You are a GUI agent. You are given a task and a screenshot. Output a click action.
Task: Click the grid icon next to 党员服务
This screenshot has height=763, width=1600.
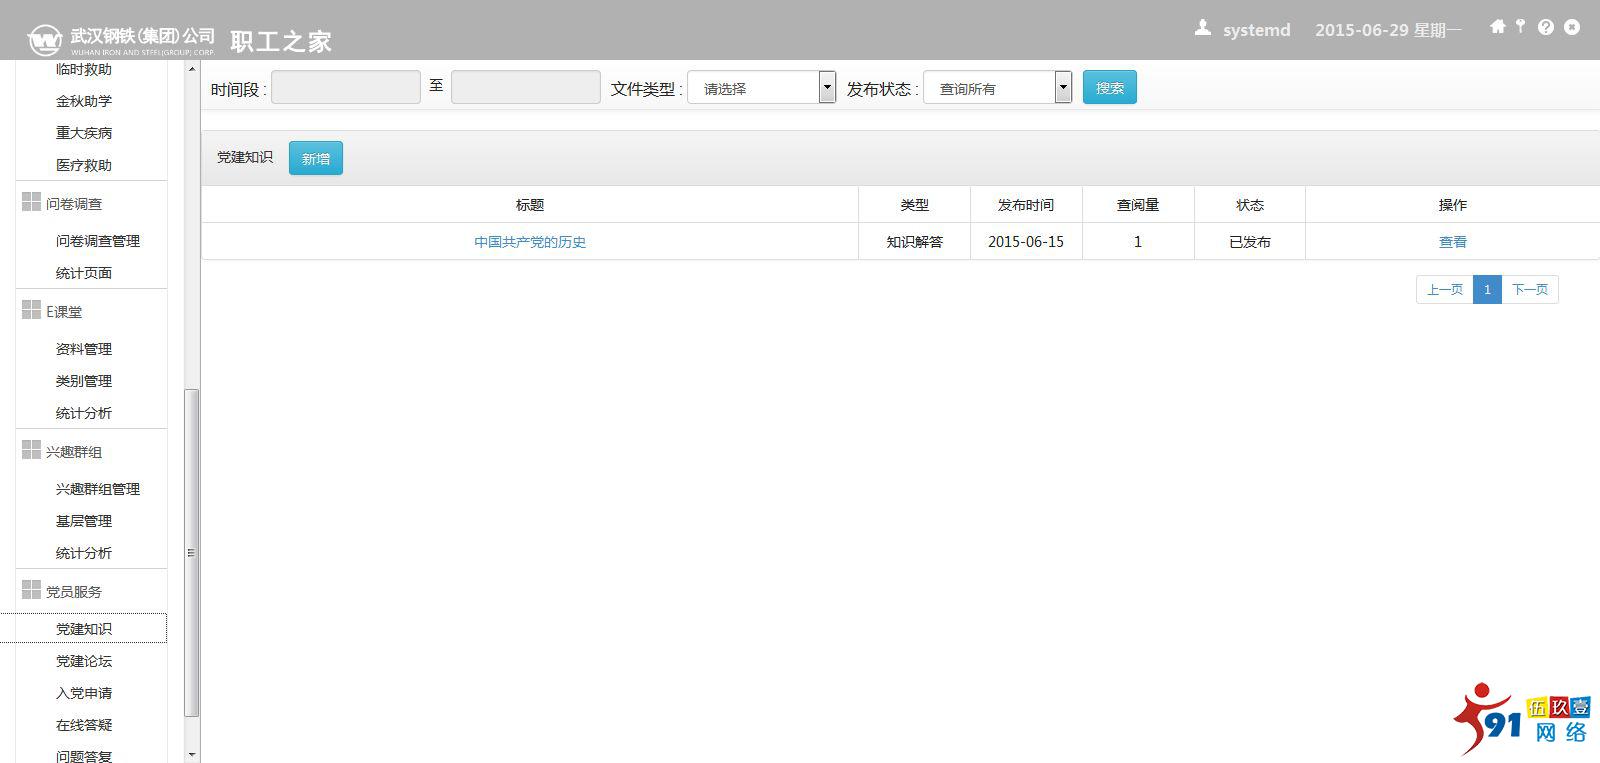(x=31, y=590)
